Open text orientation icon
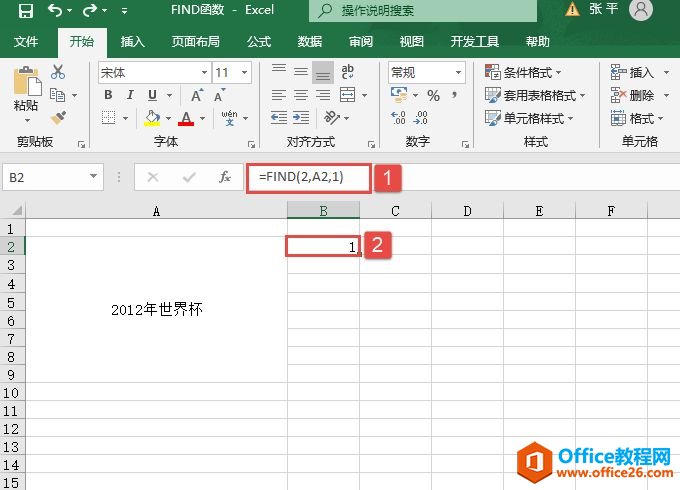 click(x=332, y=117)
